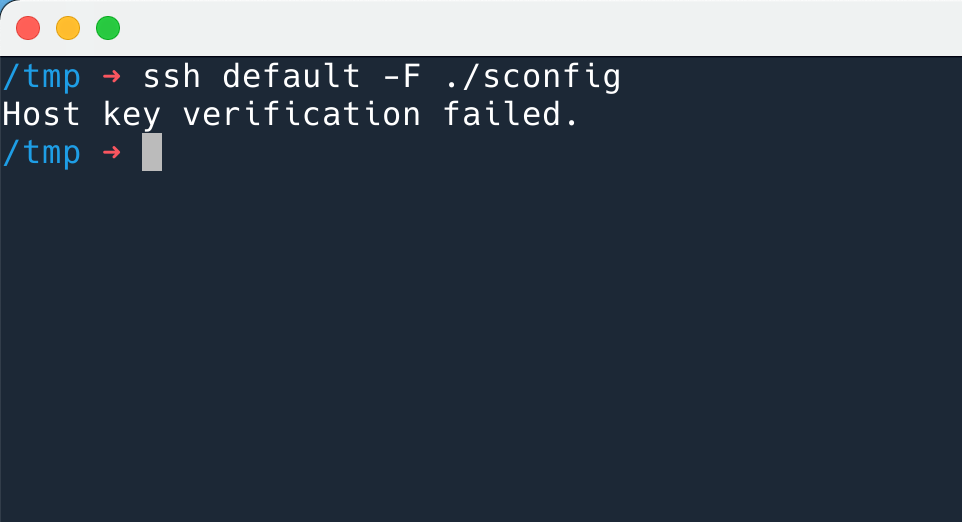Click the word ssh in the command
The image size is (962, 522).
tap(172, 78)
